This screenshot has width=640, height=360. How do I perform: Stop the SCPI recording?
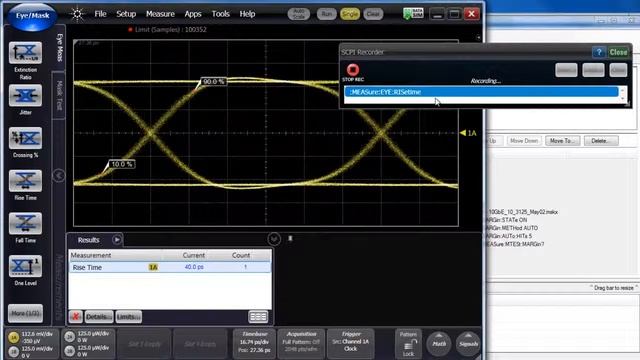(x=353, y=71)
